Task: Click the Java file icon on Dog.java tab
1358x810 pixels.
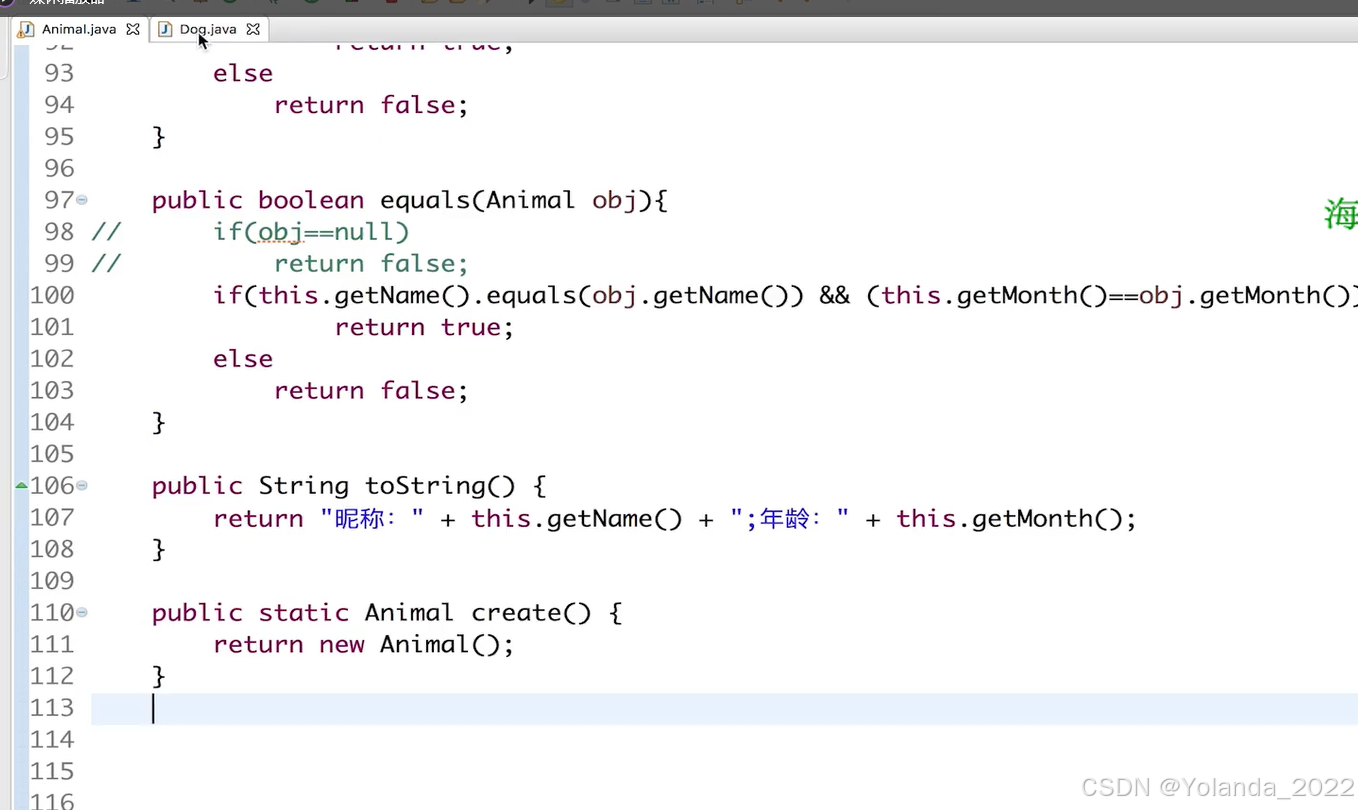Action: point(165,29)
